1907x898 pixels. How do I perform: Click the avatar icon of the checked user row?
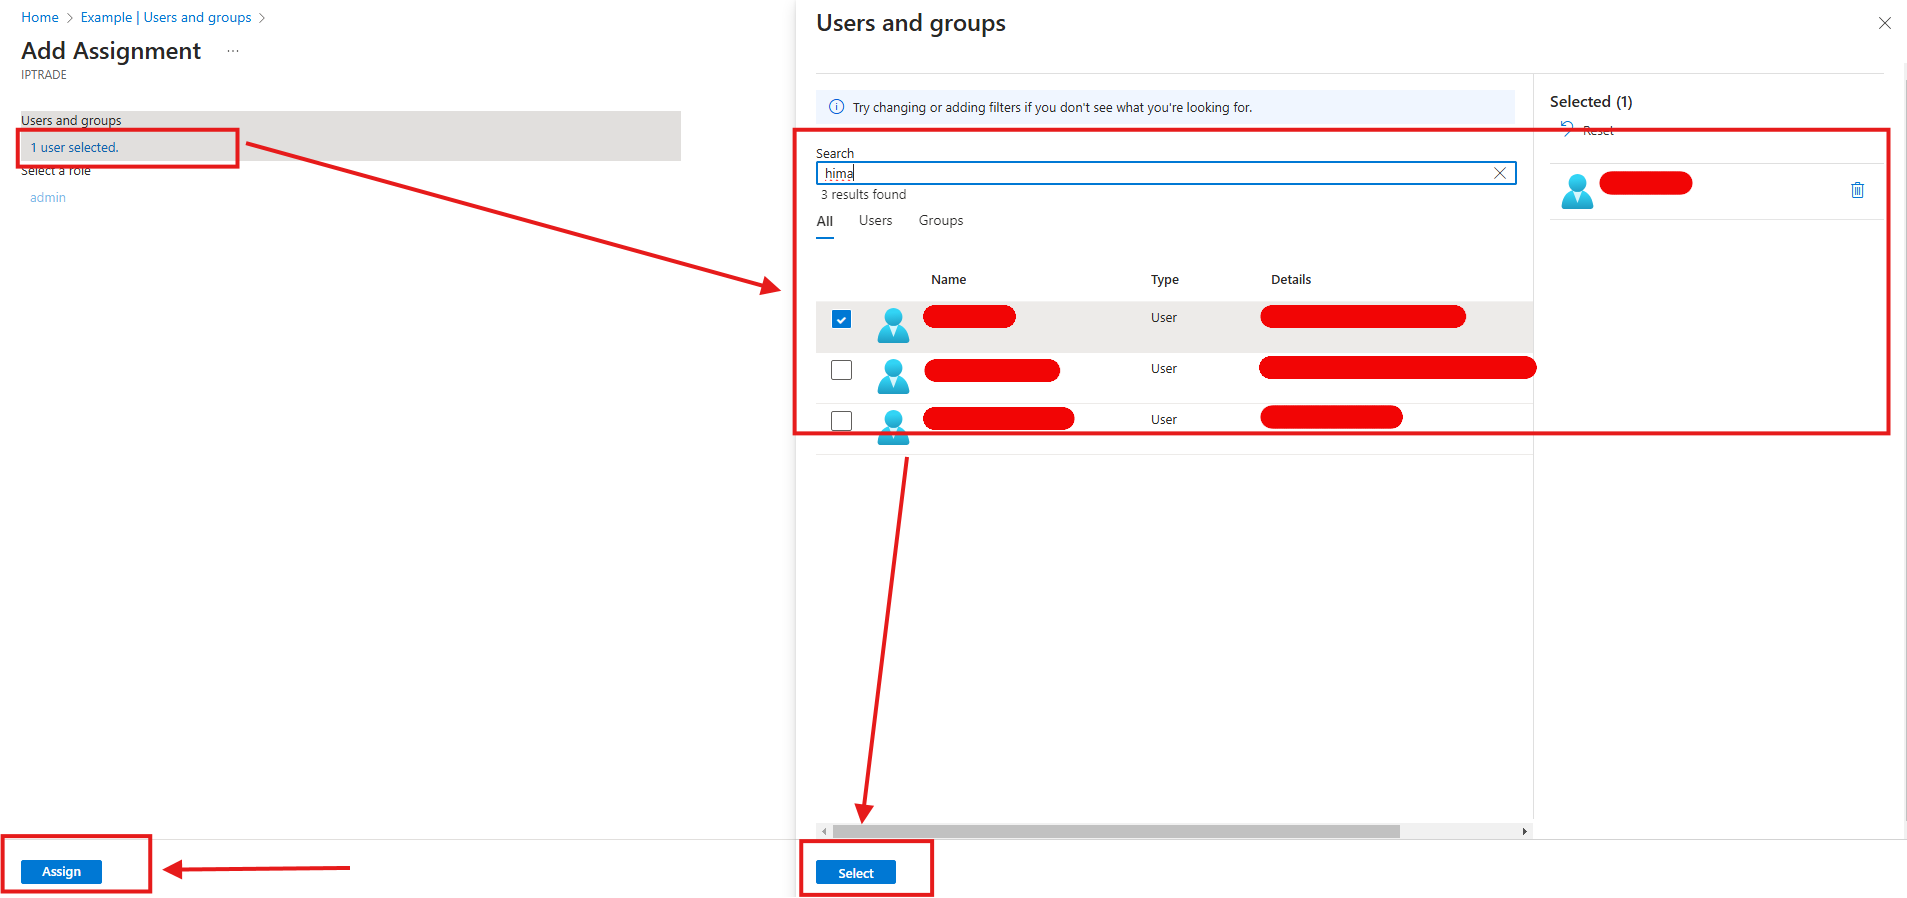pos(893,325)
